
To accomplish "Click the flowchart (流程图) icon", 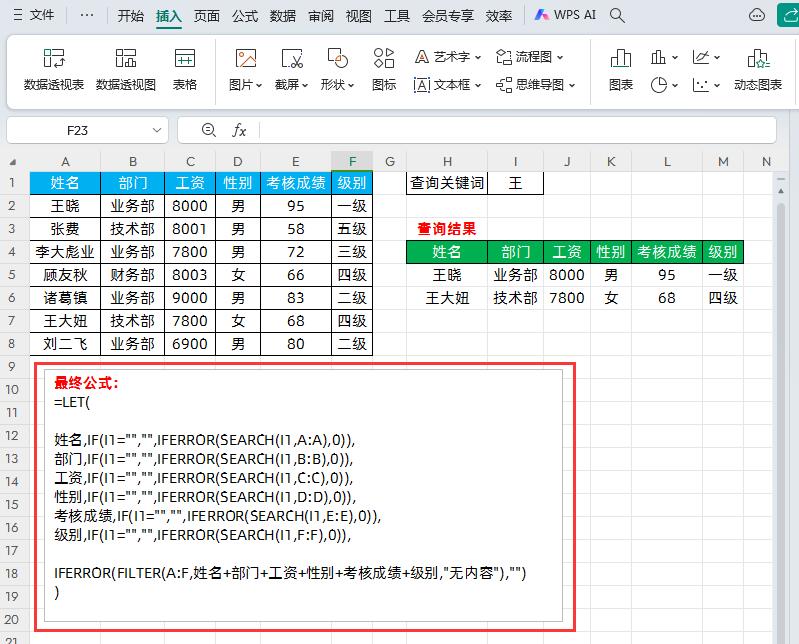I will point(504,57).
